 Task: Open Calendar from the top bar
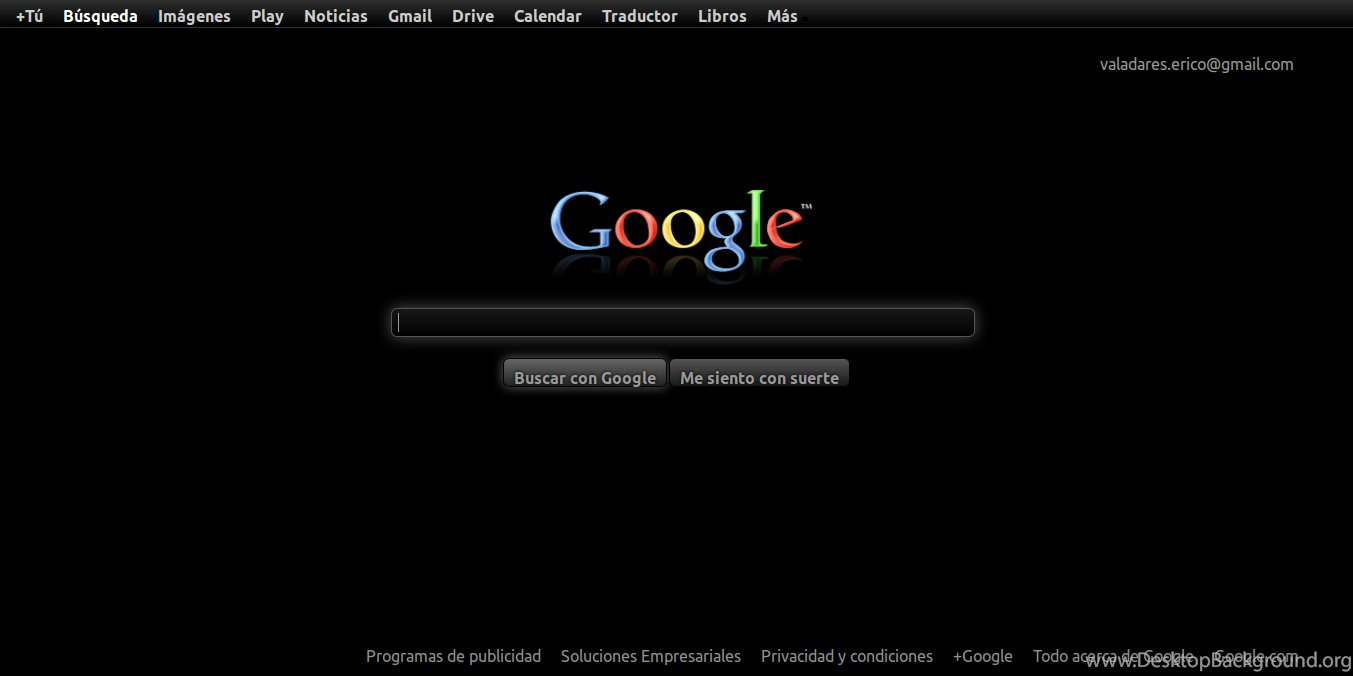tap(547, 16)
